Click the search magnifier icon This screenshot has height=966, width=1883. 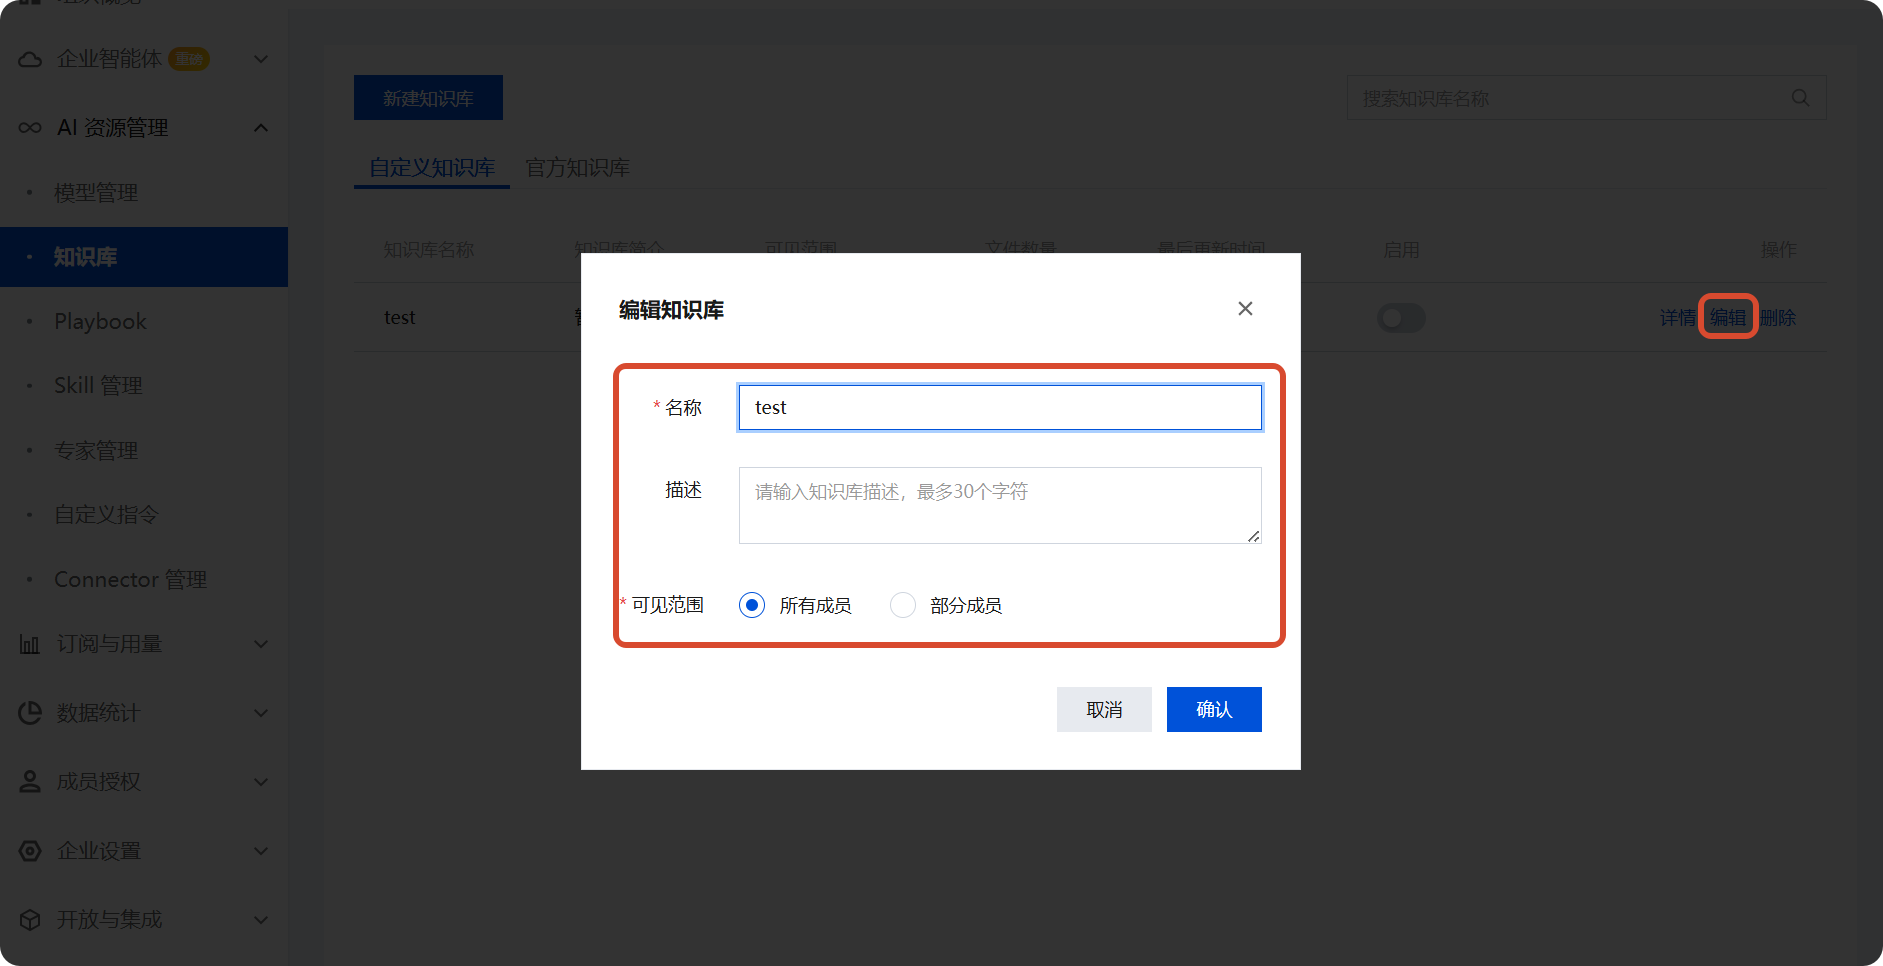(x=1800, y=98)
